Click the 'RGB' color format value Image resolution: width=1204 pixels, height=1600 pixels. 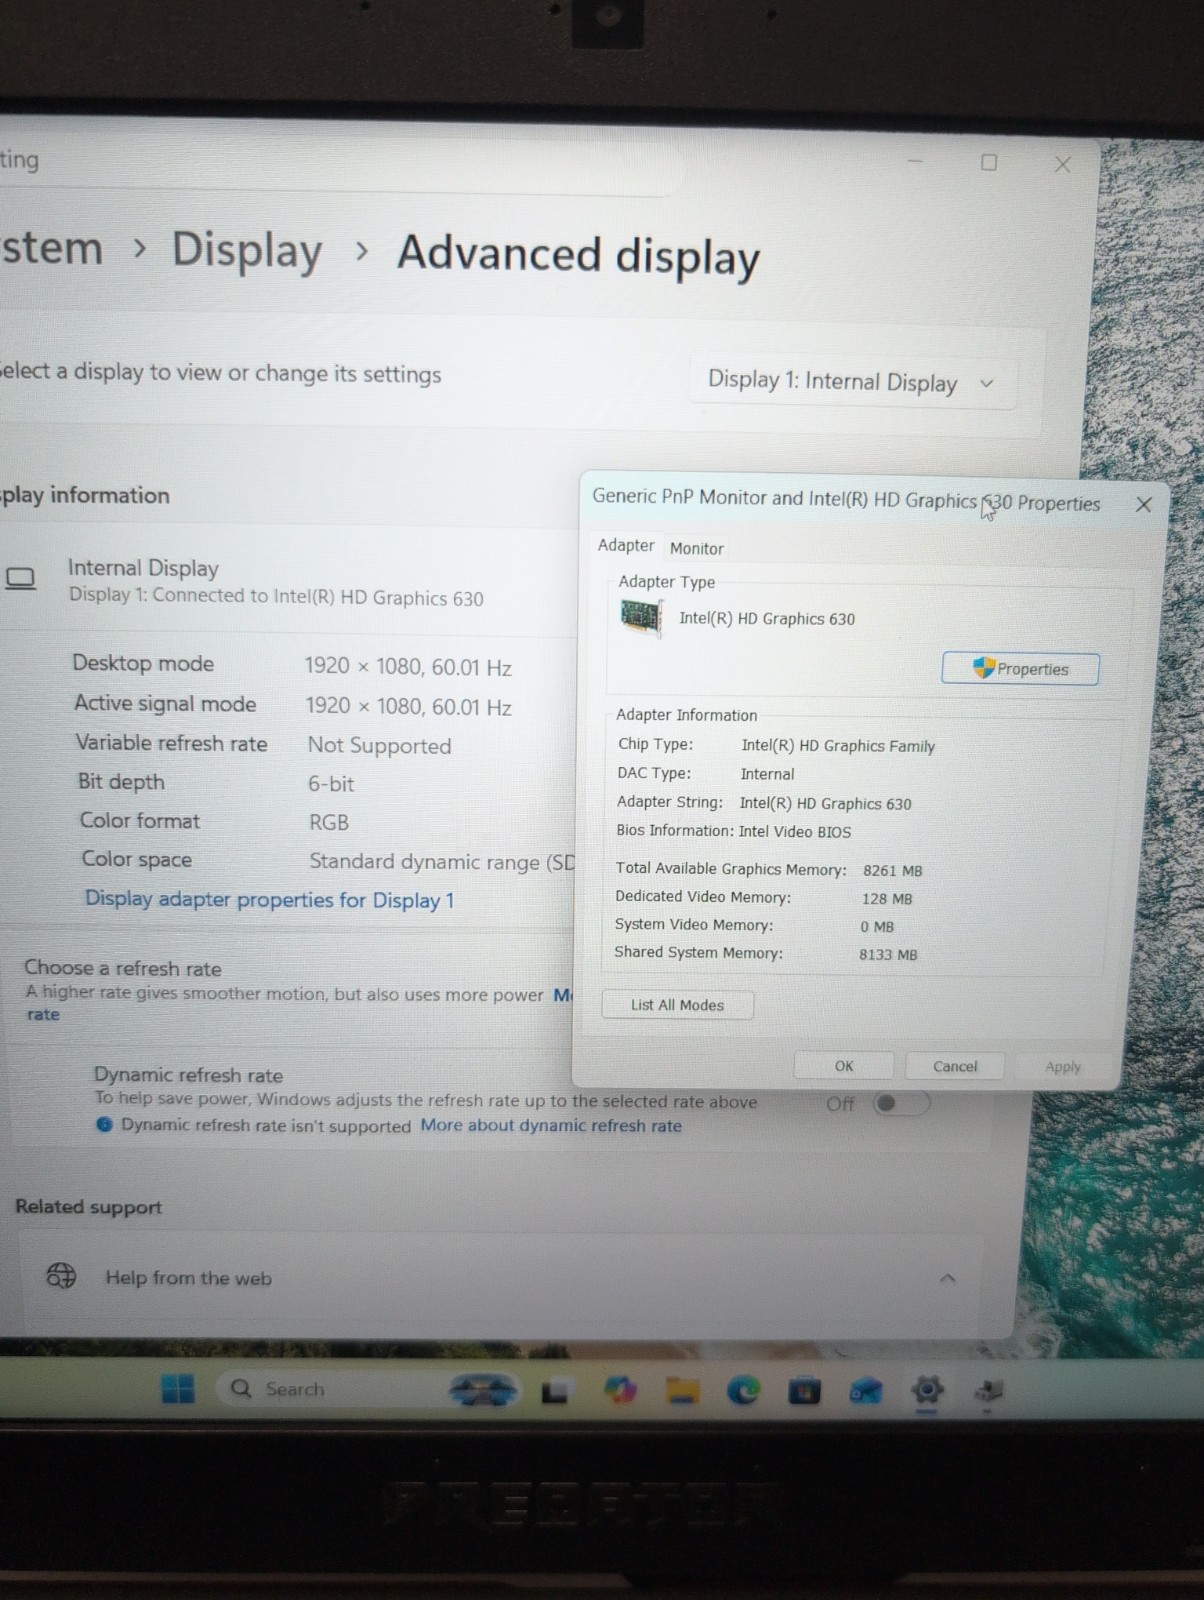329,822
